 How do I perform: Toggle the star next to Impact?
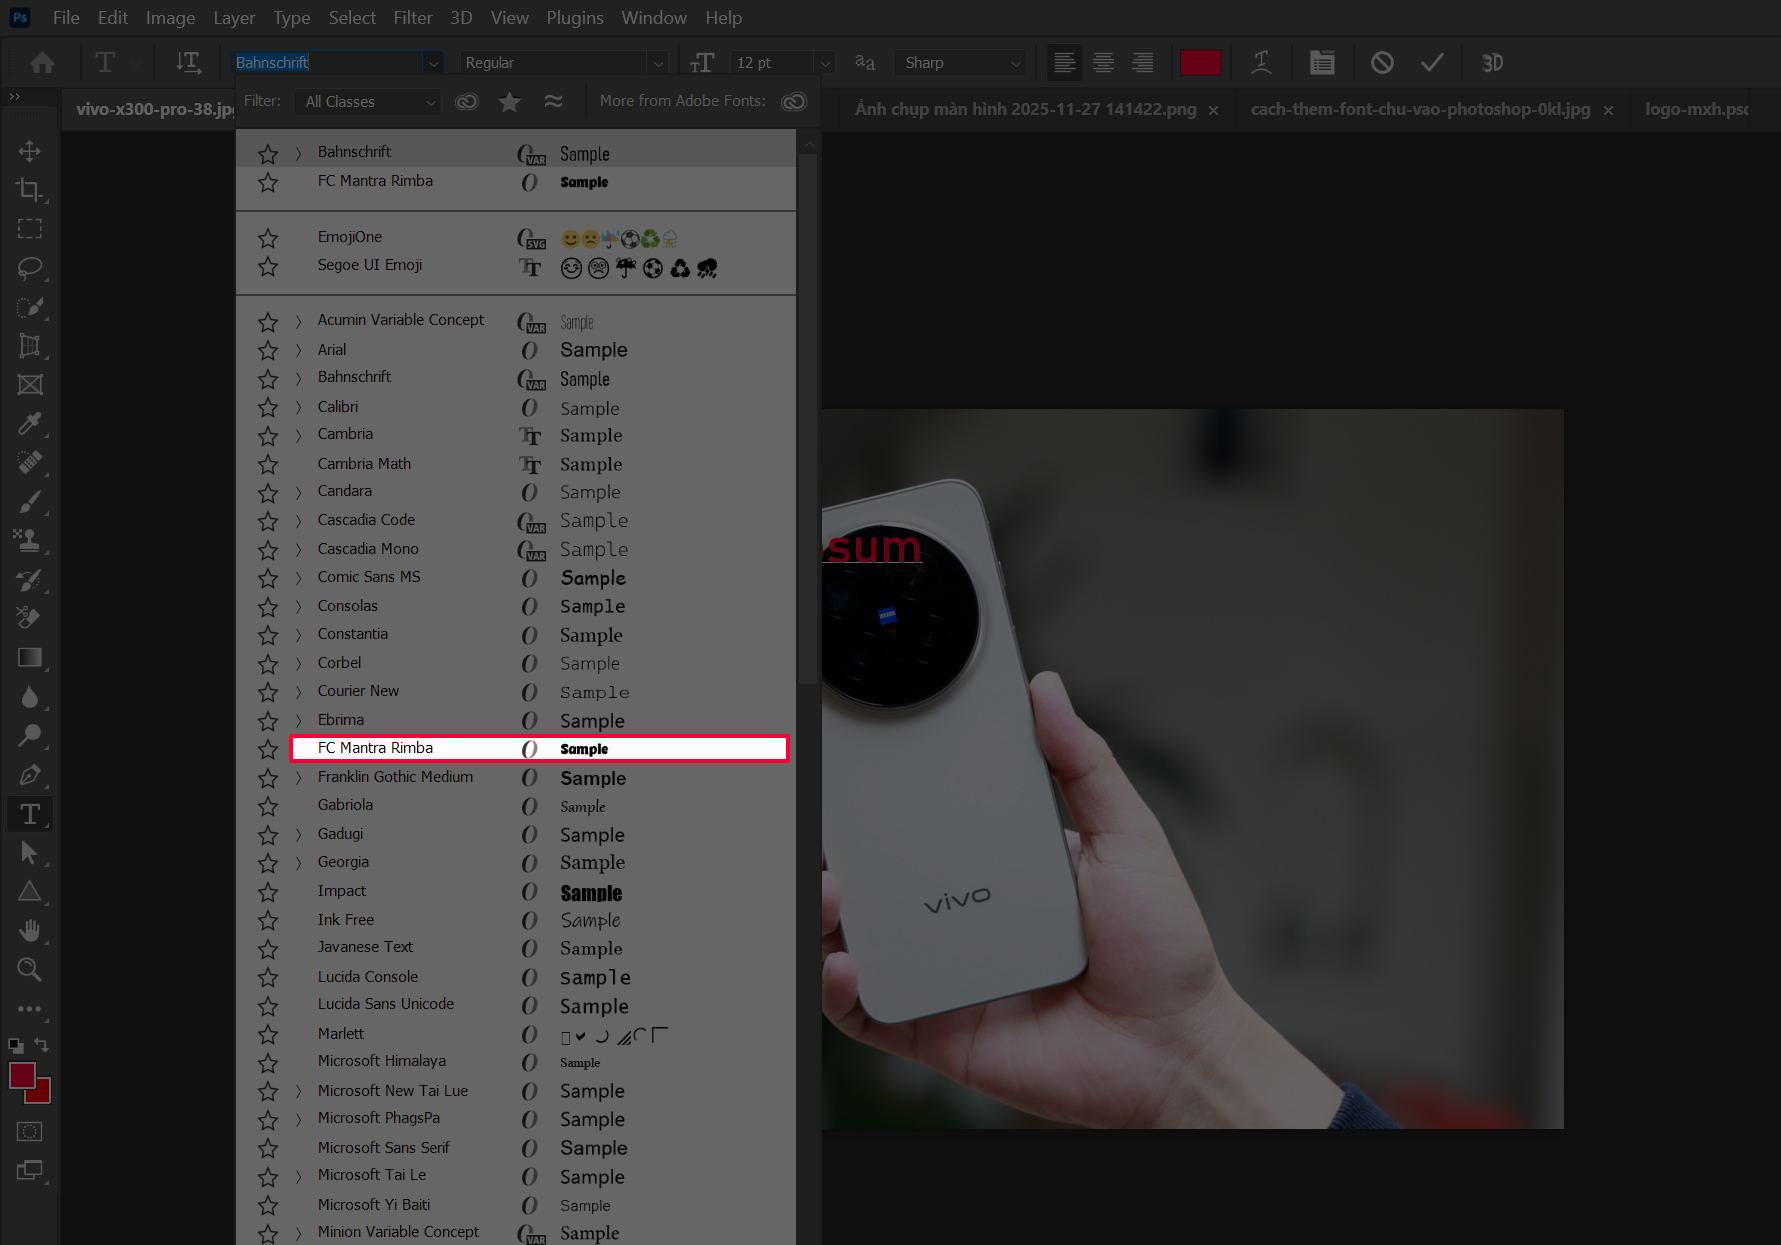click(267, 891)
